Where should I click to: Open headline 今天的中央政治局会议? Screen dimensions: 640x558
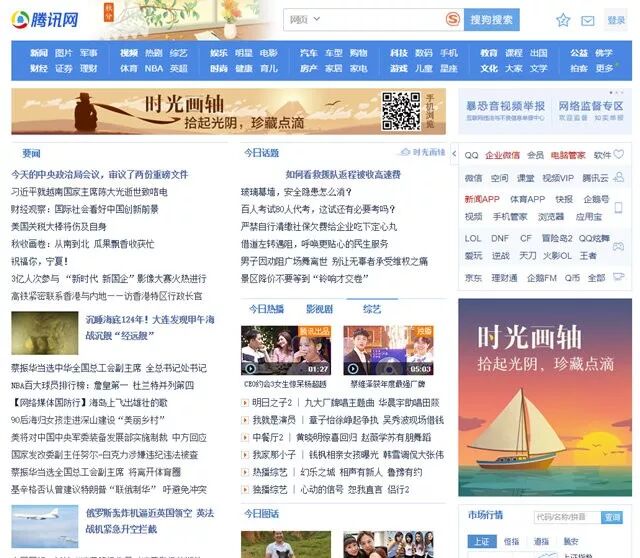click(x=100, y=175)
